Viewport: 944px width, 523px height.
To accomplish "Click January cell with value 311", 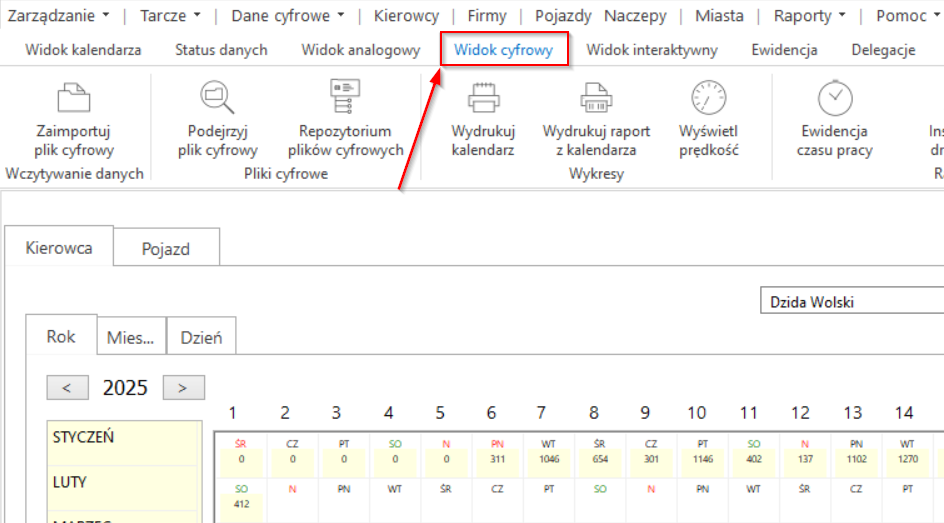I will (497, 456).
